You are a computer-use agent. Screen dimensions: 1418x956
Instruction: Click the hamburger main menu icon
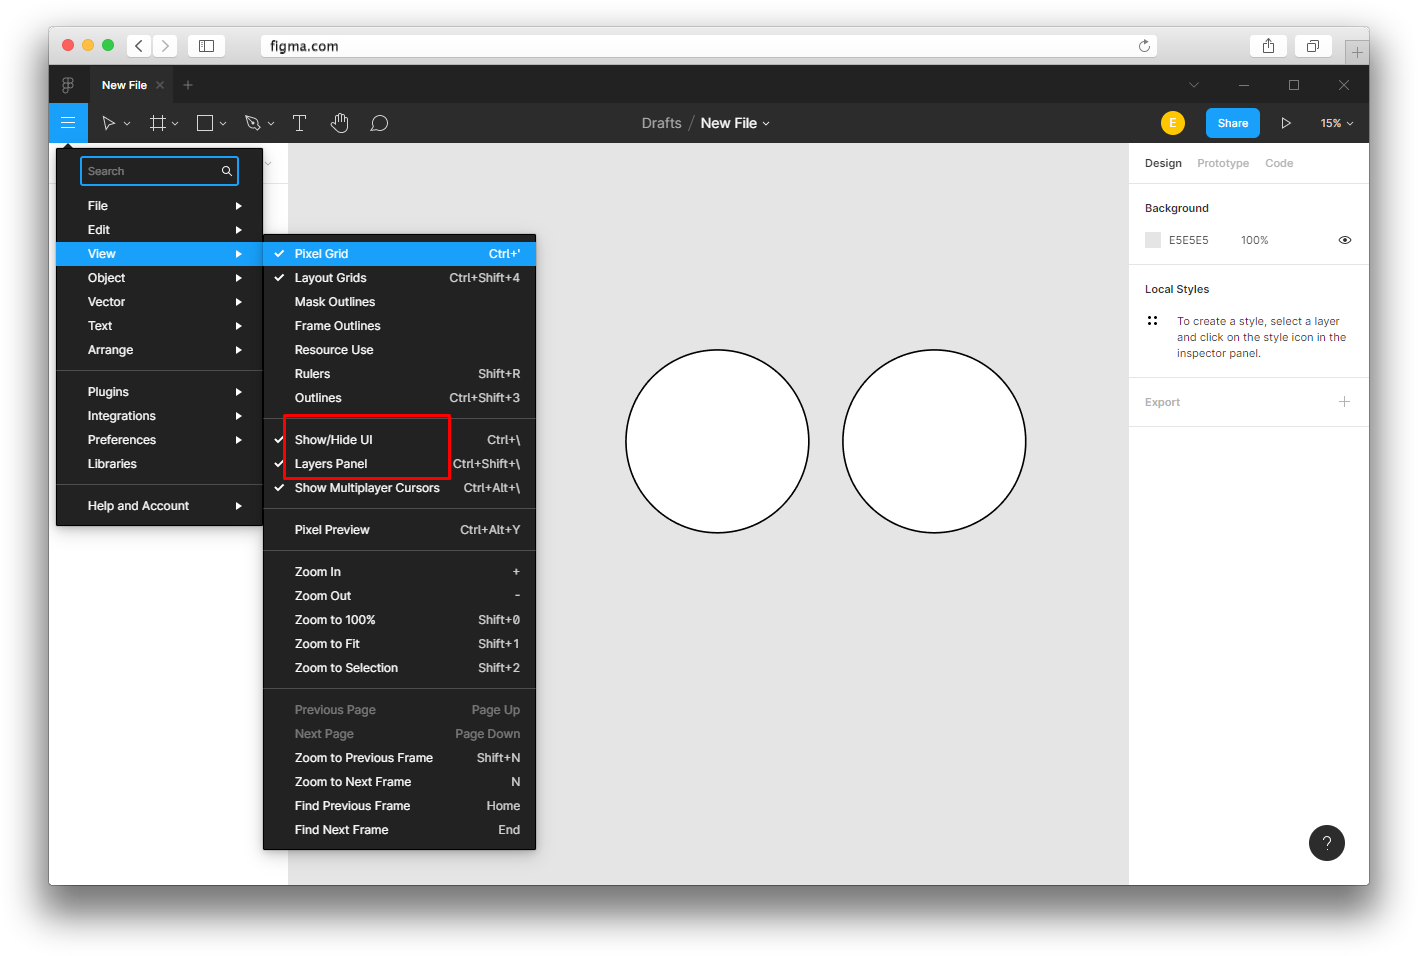(68, 123)
